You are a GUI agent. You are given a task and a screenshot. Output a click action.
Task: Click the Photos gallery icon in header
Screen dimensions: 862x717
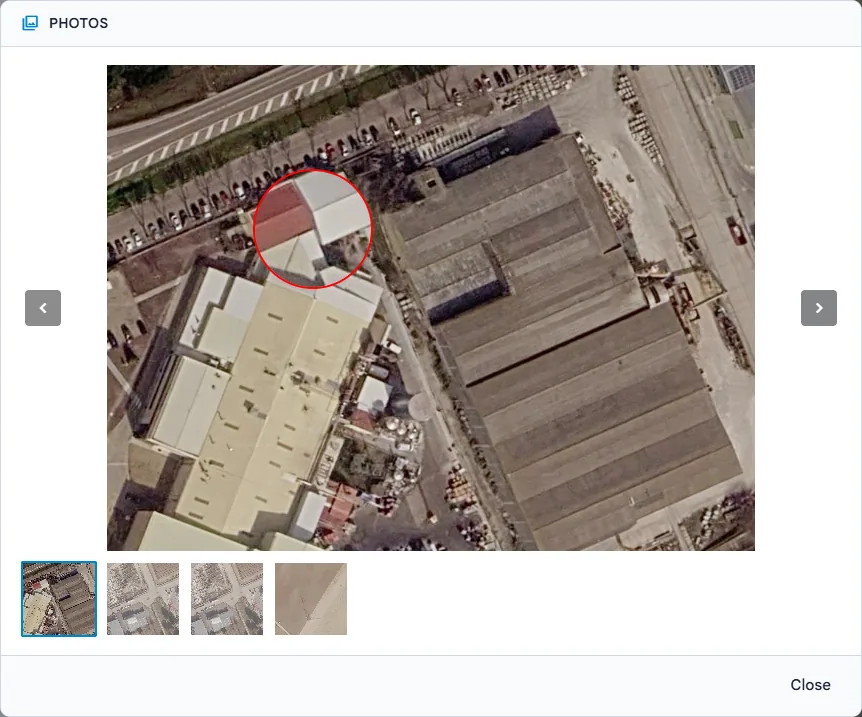click(x=30, y=23)
